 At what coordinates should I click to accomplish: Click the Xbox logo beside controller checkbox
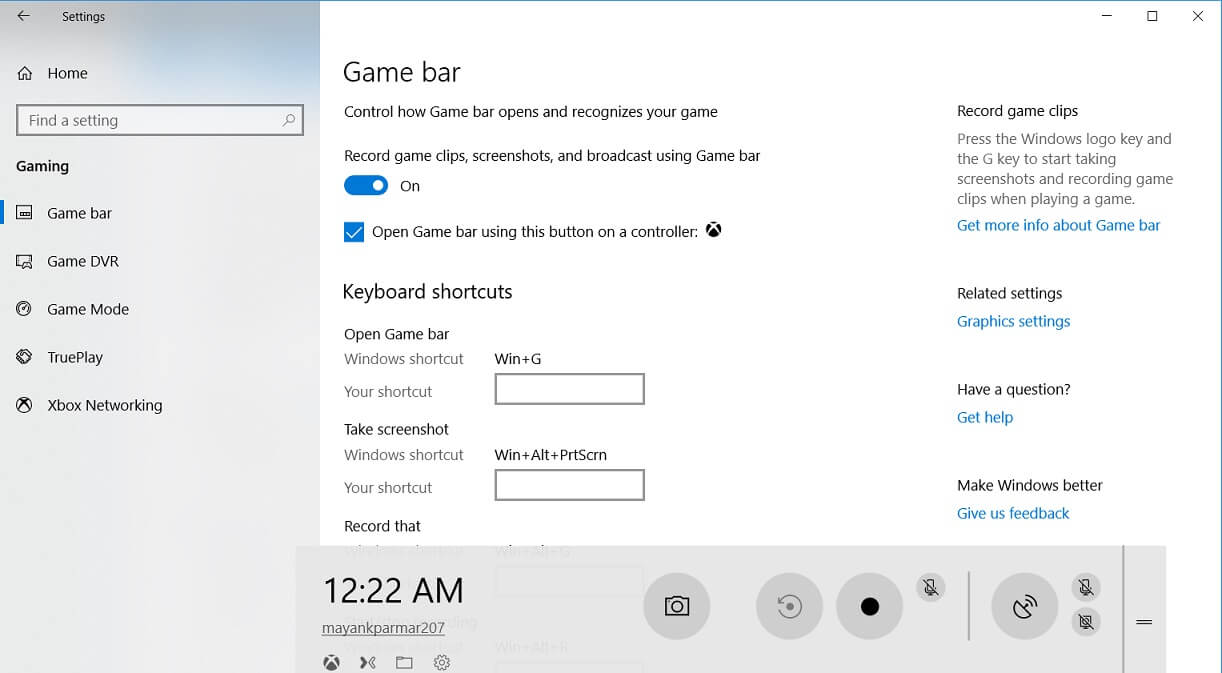coord(714,230)
